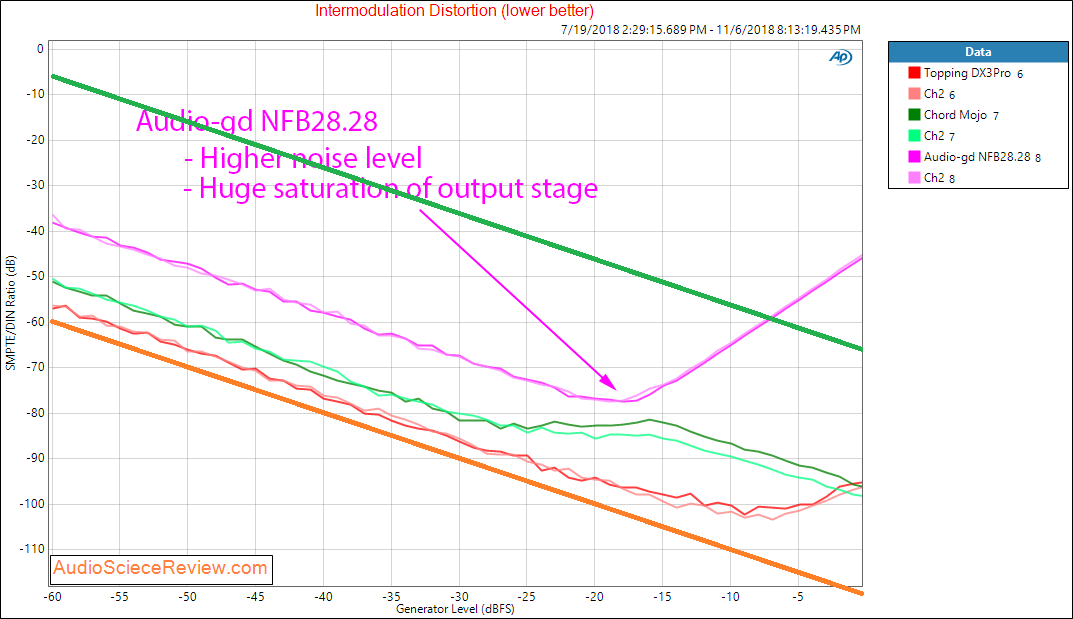Click the 0 tick on the y-axis
The width and height of the screenshot is (1073, 619).
(x=40, y=49)
